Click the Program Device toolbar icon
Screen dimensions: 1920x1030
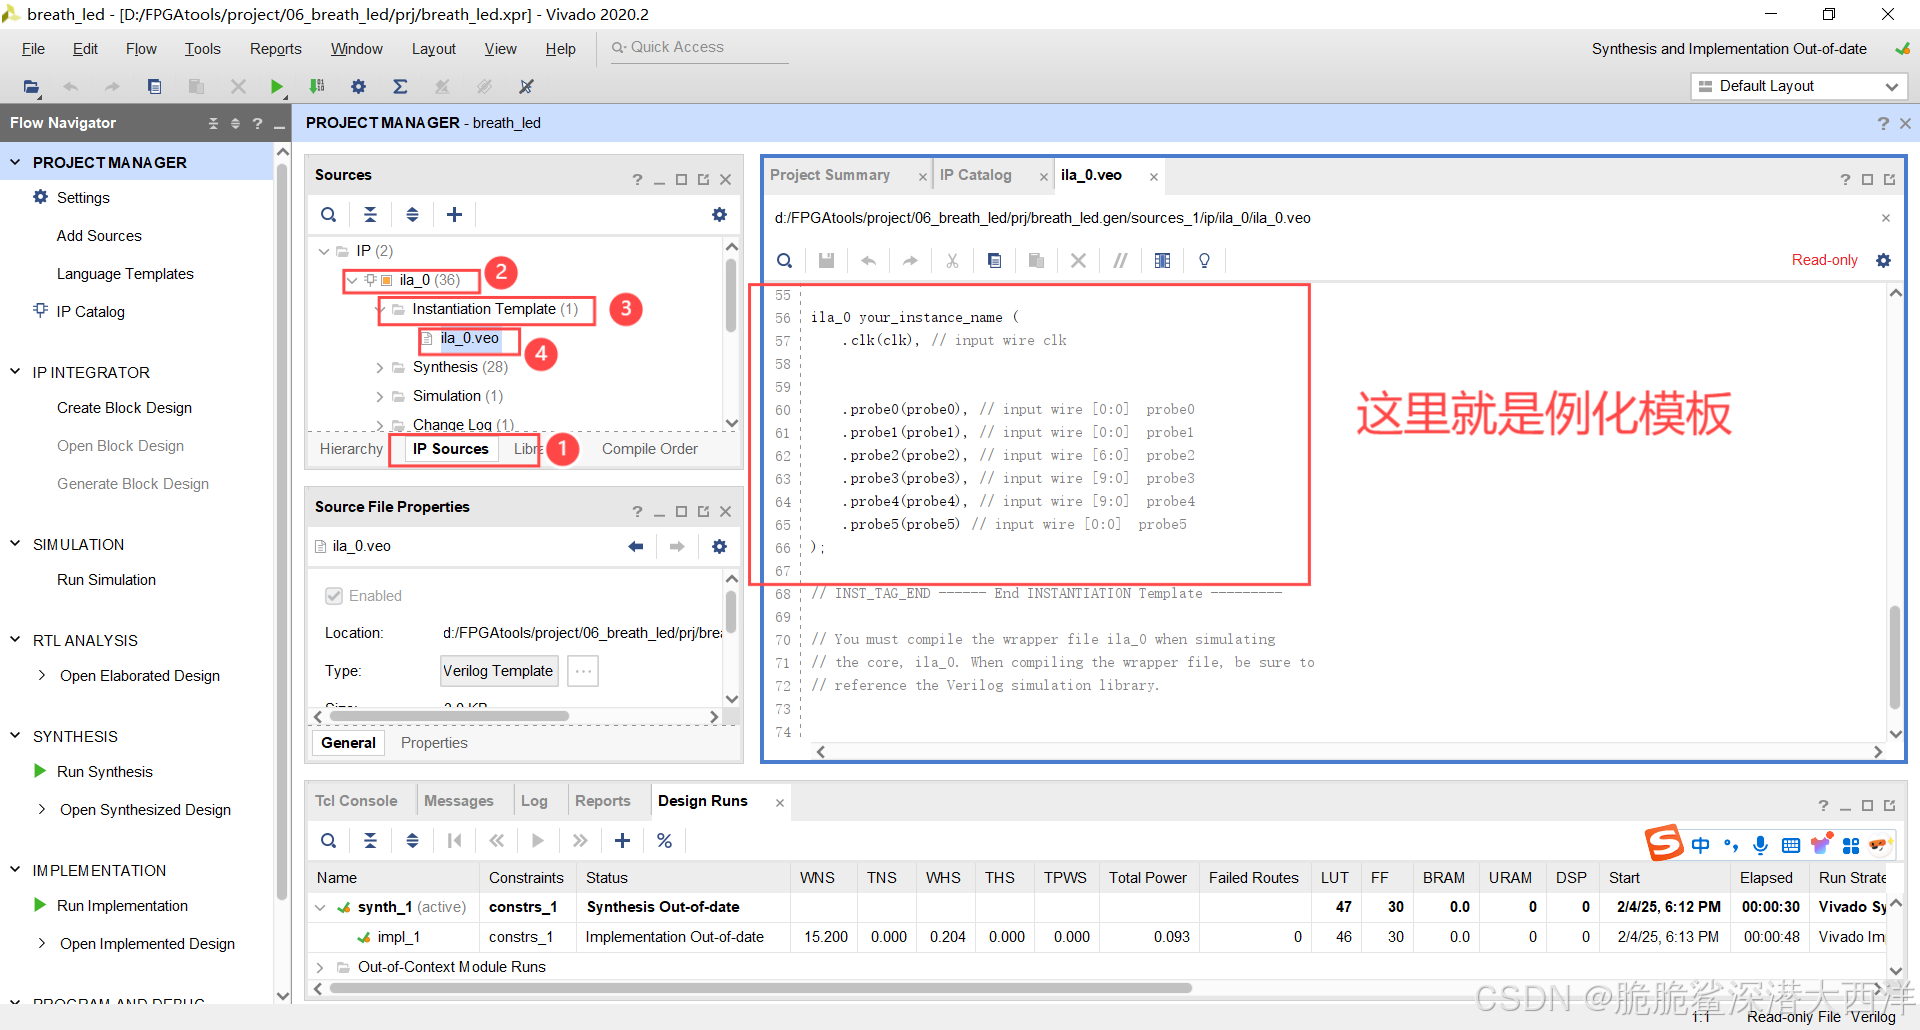coord(317,87)
